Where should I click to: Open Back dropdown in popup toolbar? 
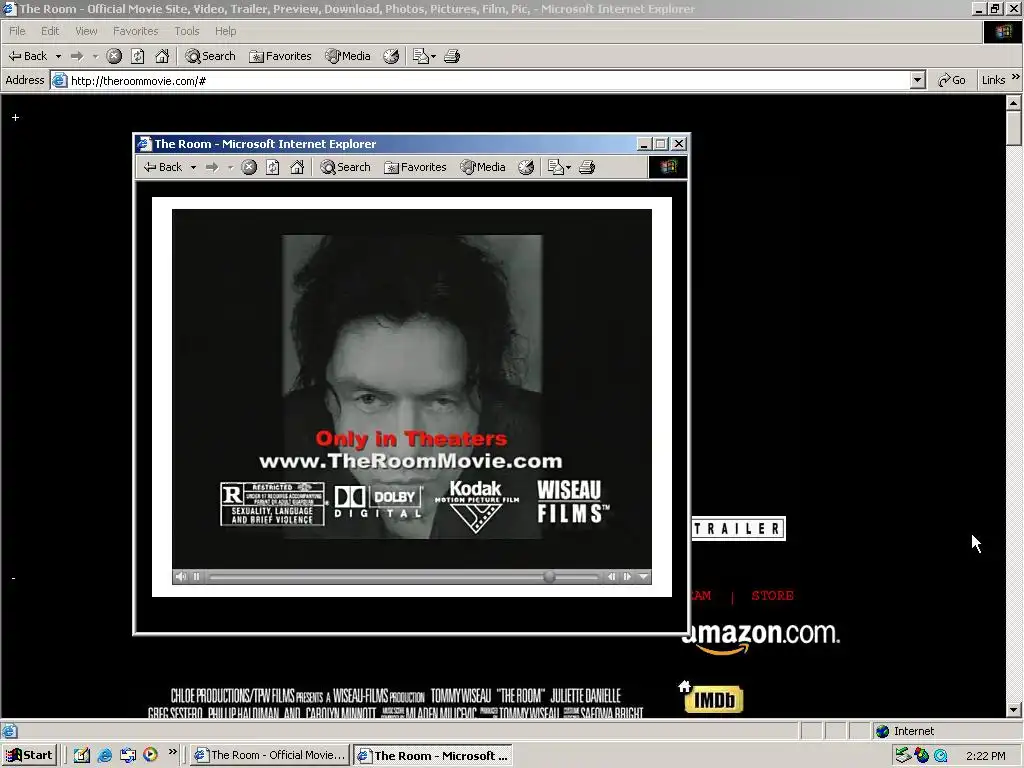[193, 168]
